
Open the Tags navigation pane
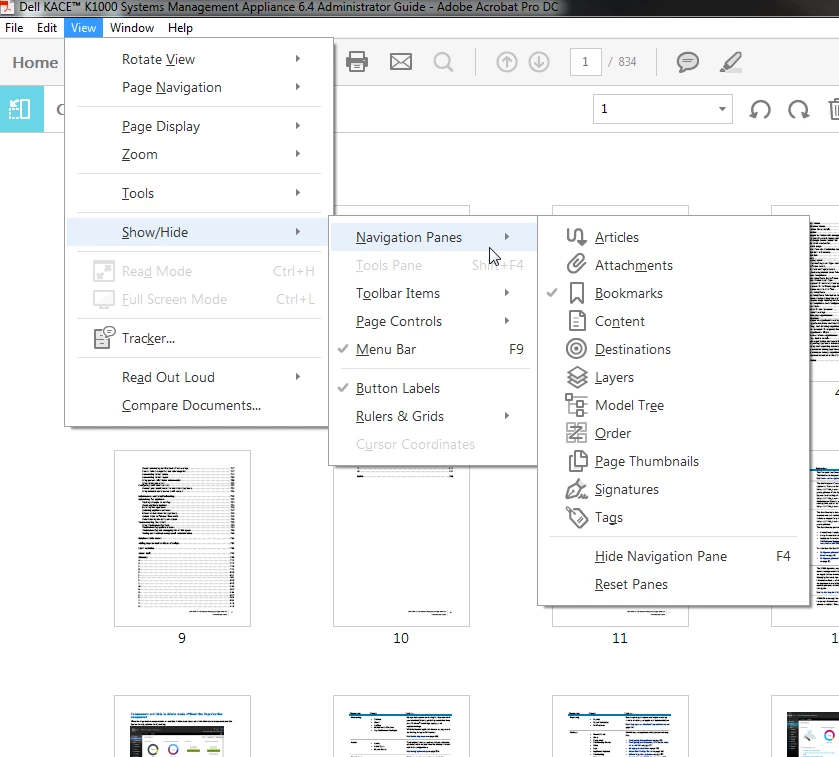click(x=673, y=517)
